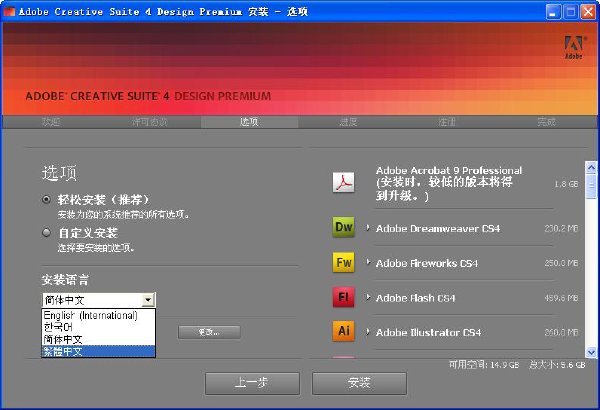Click the component list scrollbar thumb
Viewport: 600px width, 410px height.
591,186
